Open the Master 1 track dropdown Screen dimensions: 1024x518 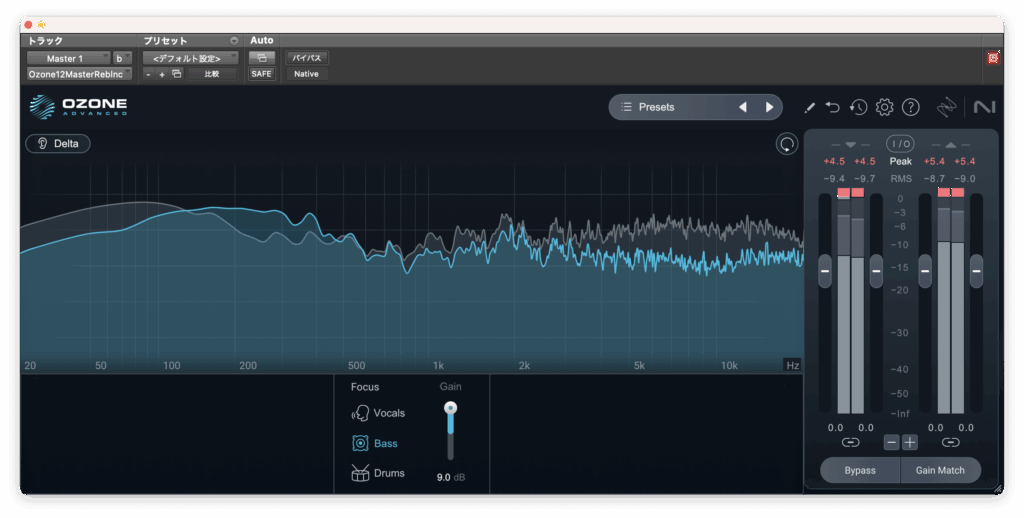[x=68, y=58]
